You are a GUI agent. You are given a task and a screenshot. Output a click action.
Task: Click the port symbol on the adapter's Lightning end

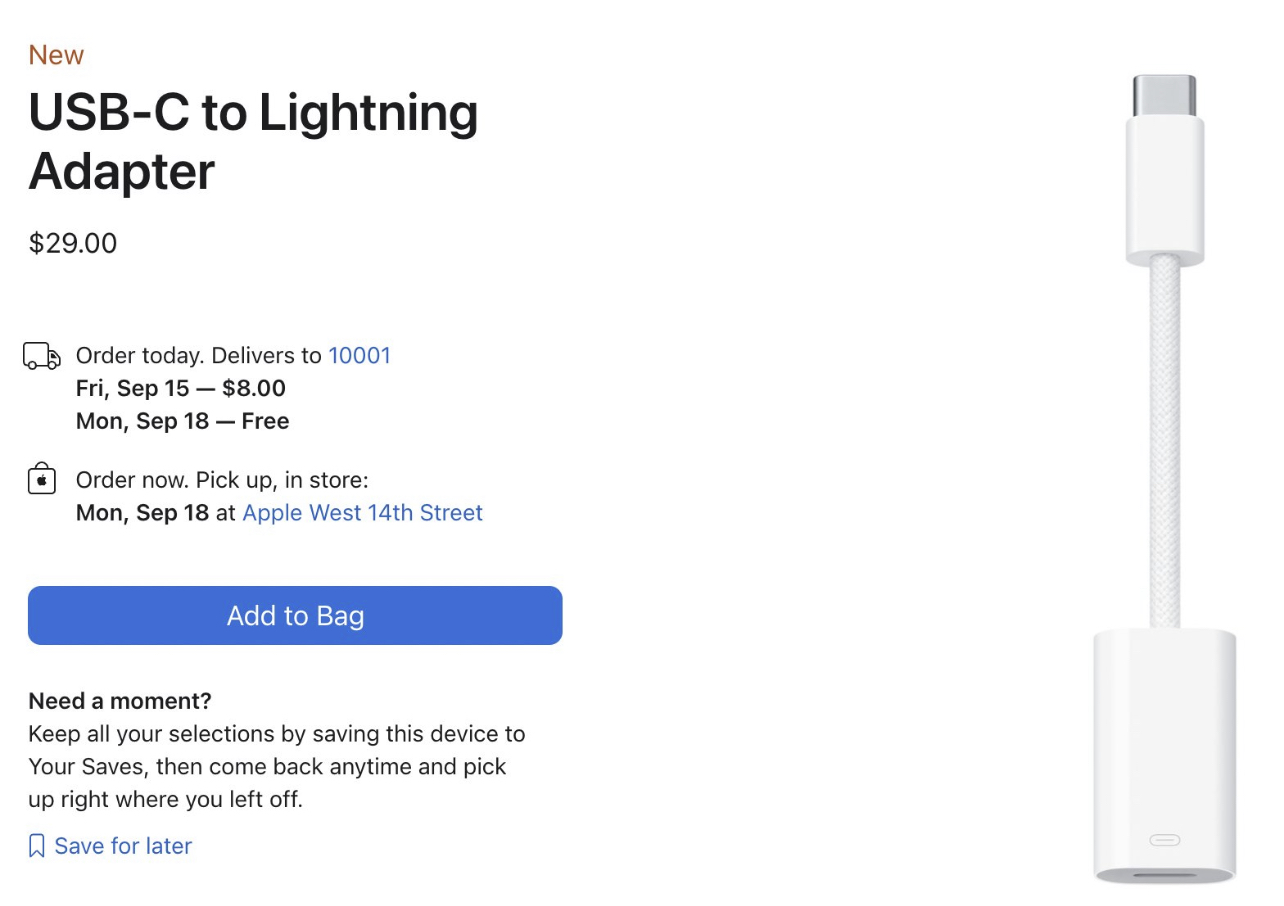(1165, 839)
